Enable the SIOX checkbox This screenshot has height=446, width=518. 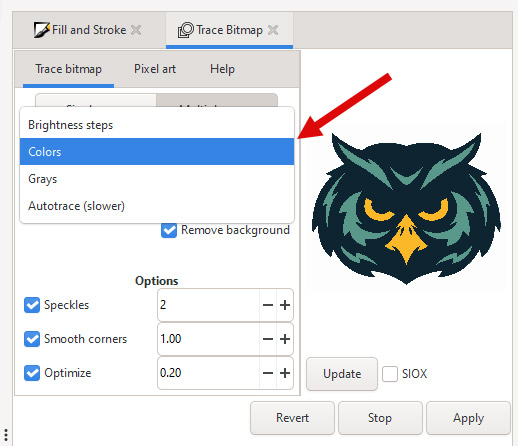pyautogui.click(x=390, y=374)
